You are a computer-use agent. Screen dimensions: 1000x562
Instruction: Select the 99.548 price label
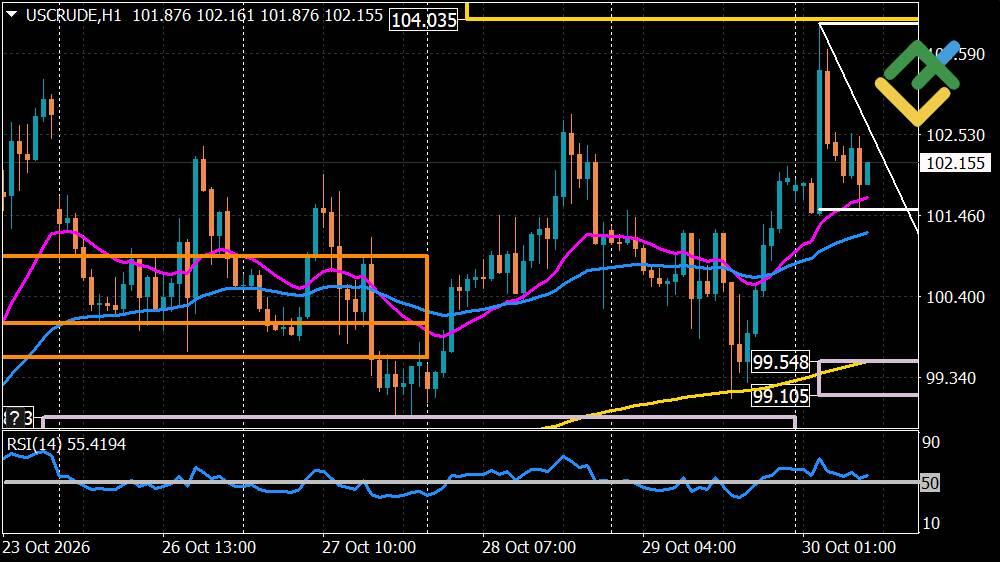(781, 362)
